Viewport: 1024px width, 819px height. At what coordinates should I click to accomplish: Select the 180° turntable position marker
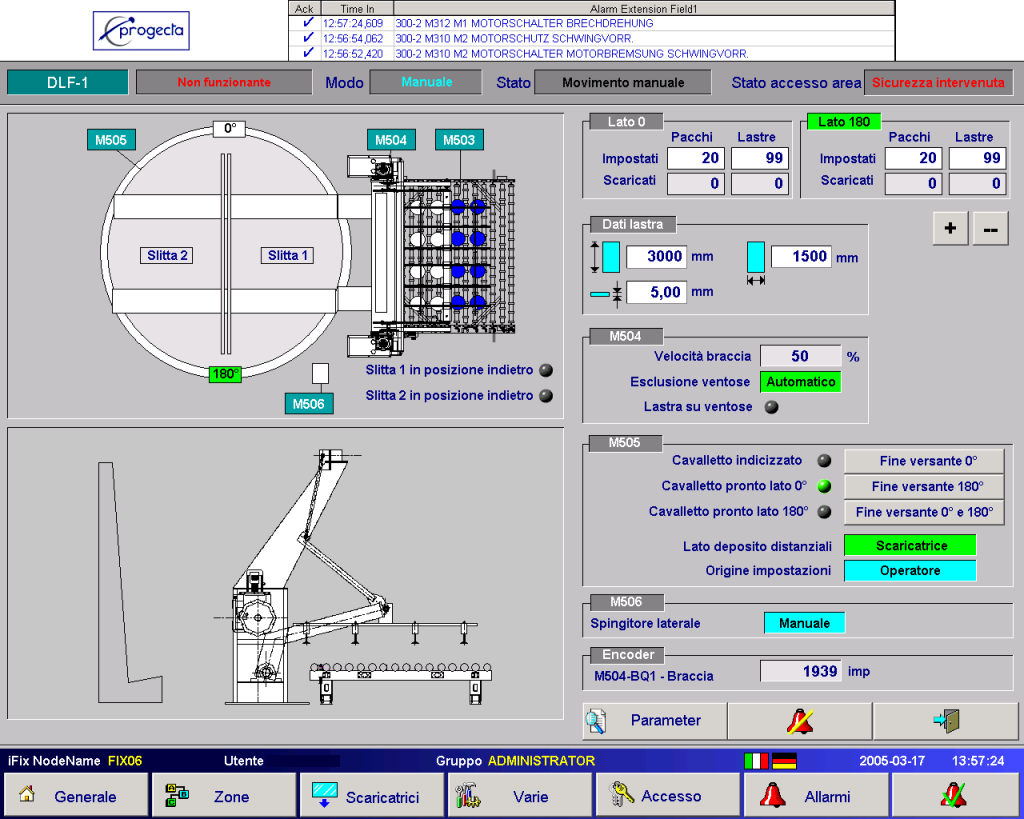tap(225, 374)
